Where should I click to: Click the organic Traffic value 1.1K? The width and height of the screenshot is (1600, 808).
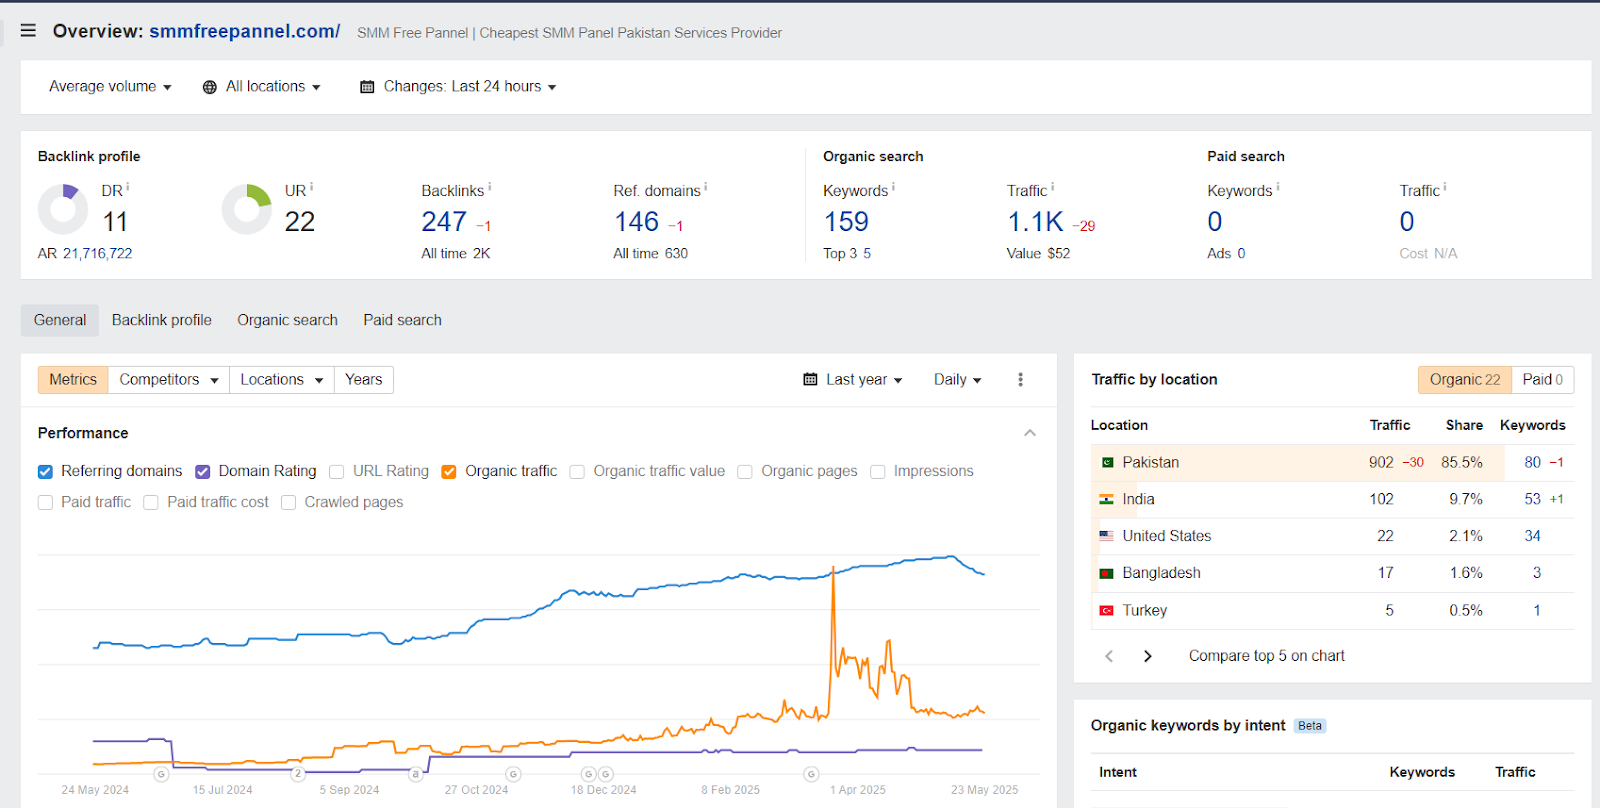click(x=1035, y=222)
